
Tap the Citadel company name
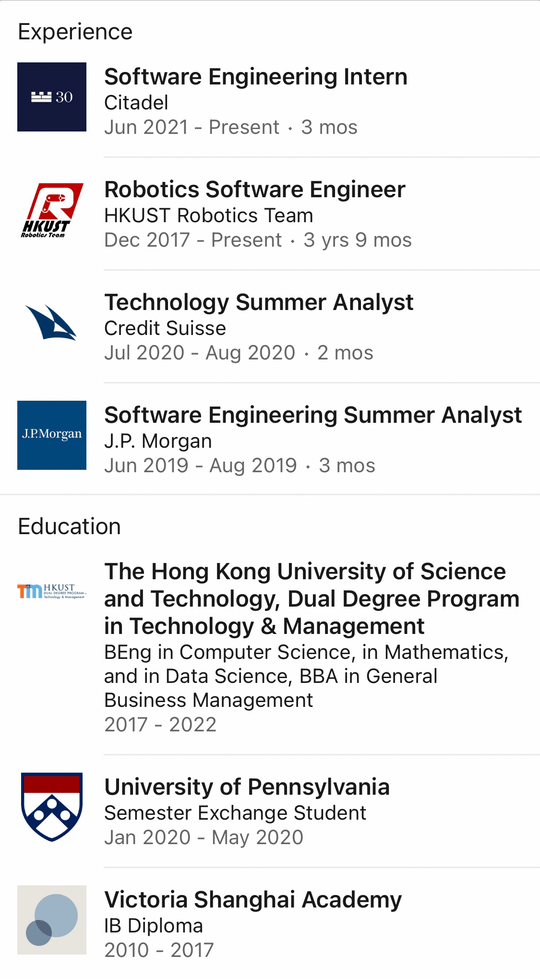click(x=136, y=102)
